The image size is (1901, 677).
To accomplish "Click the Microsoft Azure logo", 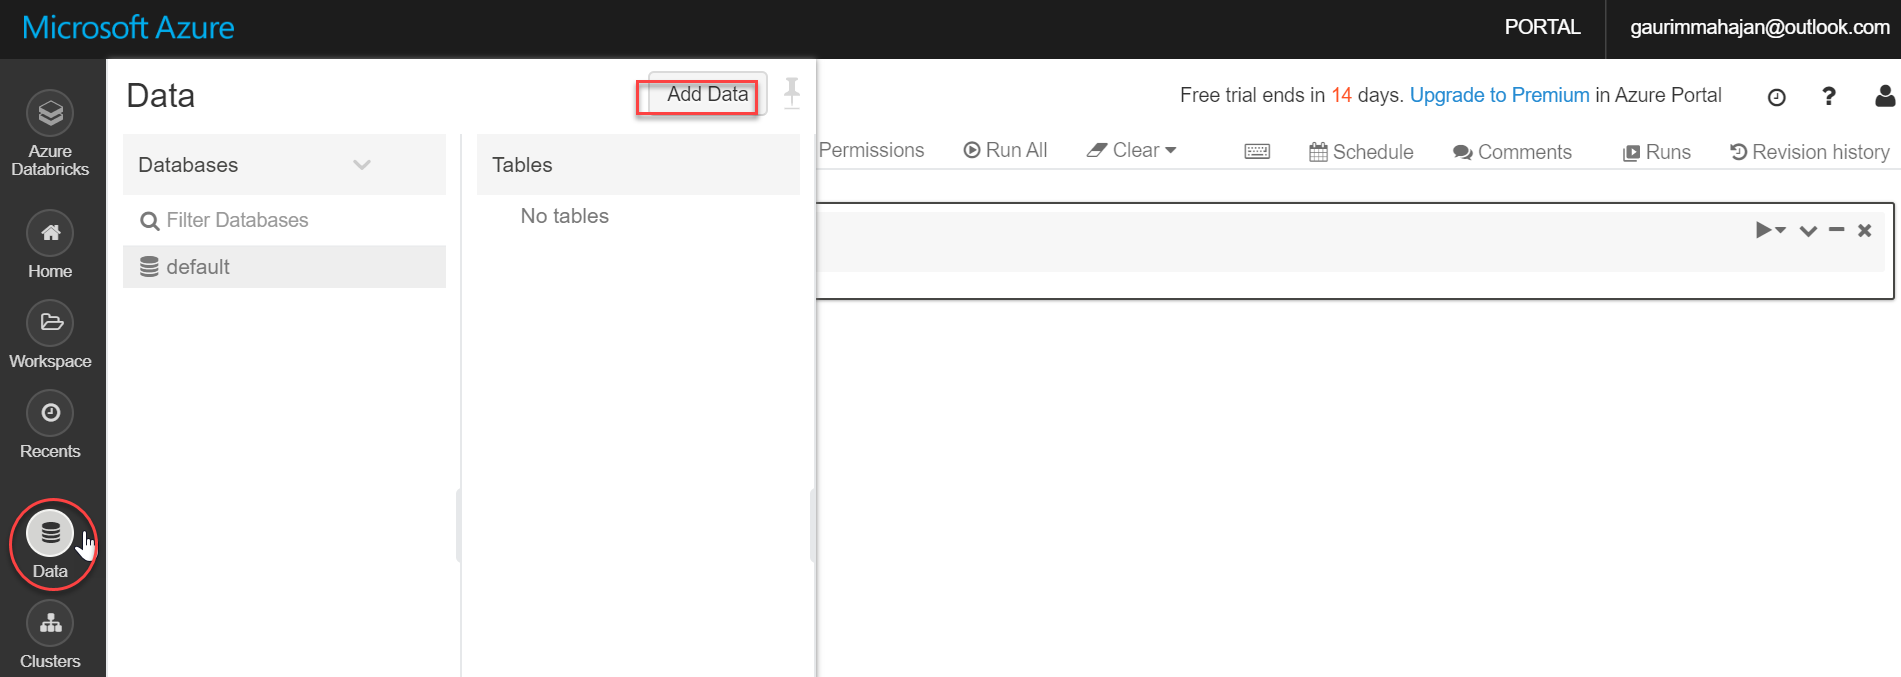I will pyautogui.click(x=128, y=27).
